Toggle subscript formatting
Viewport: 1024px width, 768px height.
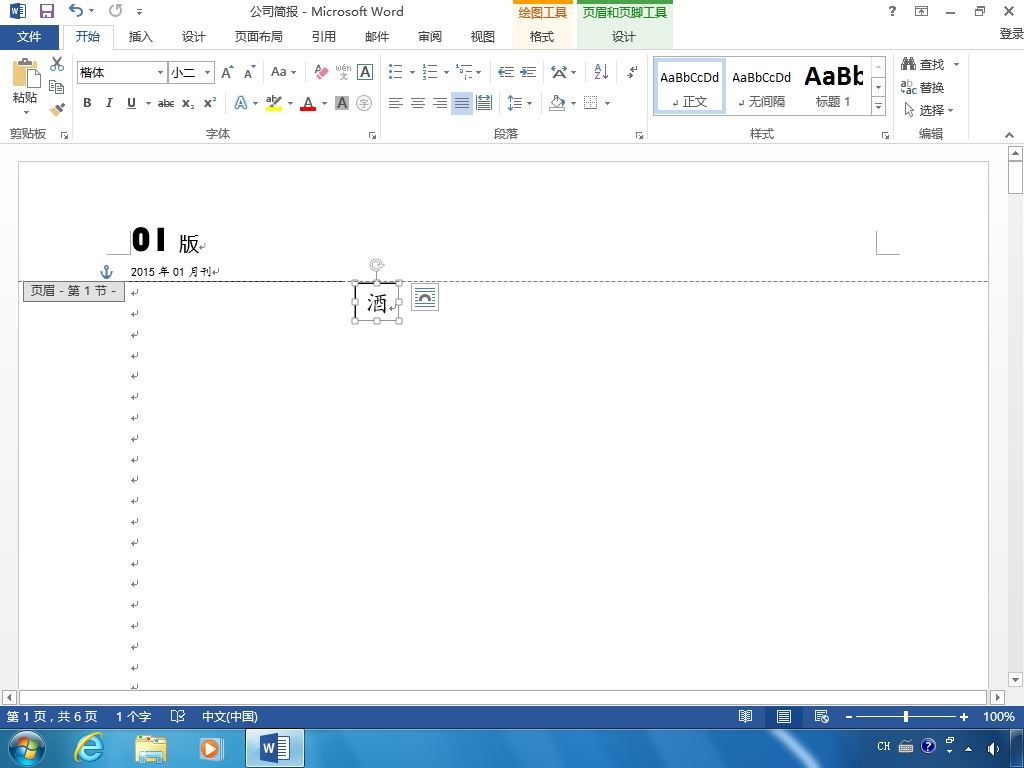click(x=188, y=103)
